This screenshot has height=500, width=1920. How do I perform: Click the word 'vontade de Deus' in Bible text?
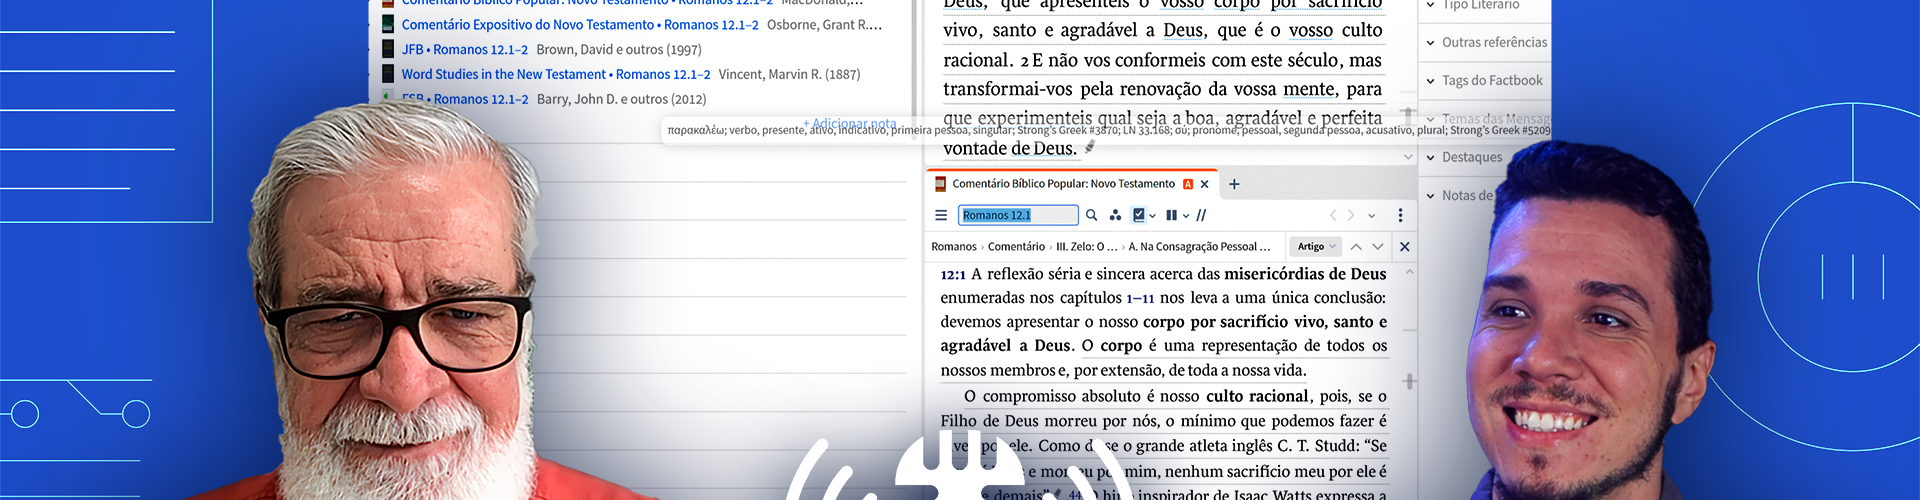click(1010, 148)
